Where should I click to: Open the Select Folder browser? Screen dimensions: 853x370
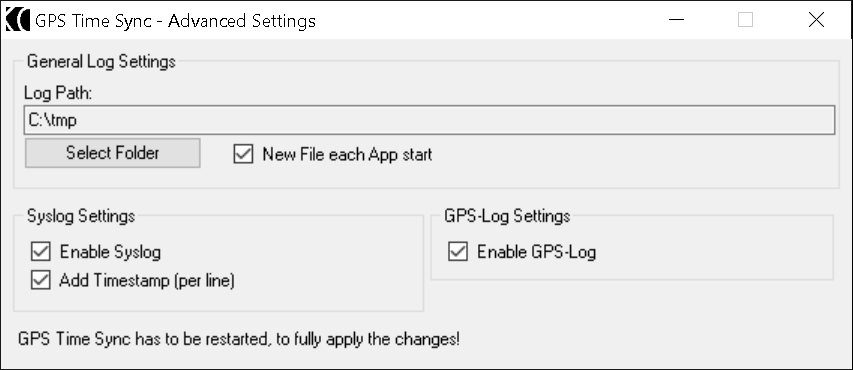(x=113, y=153)
